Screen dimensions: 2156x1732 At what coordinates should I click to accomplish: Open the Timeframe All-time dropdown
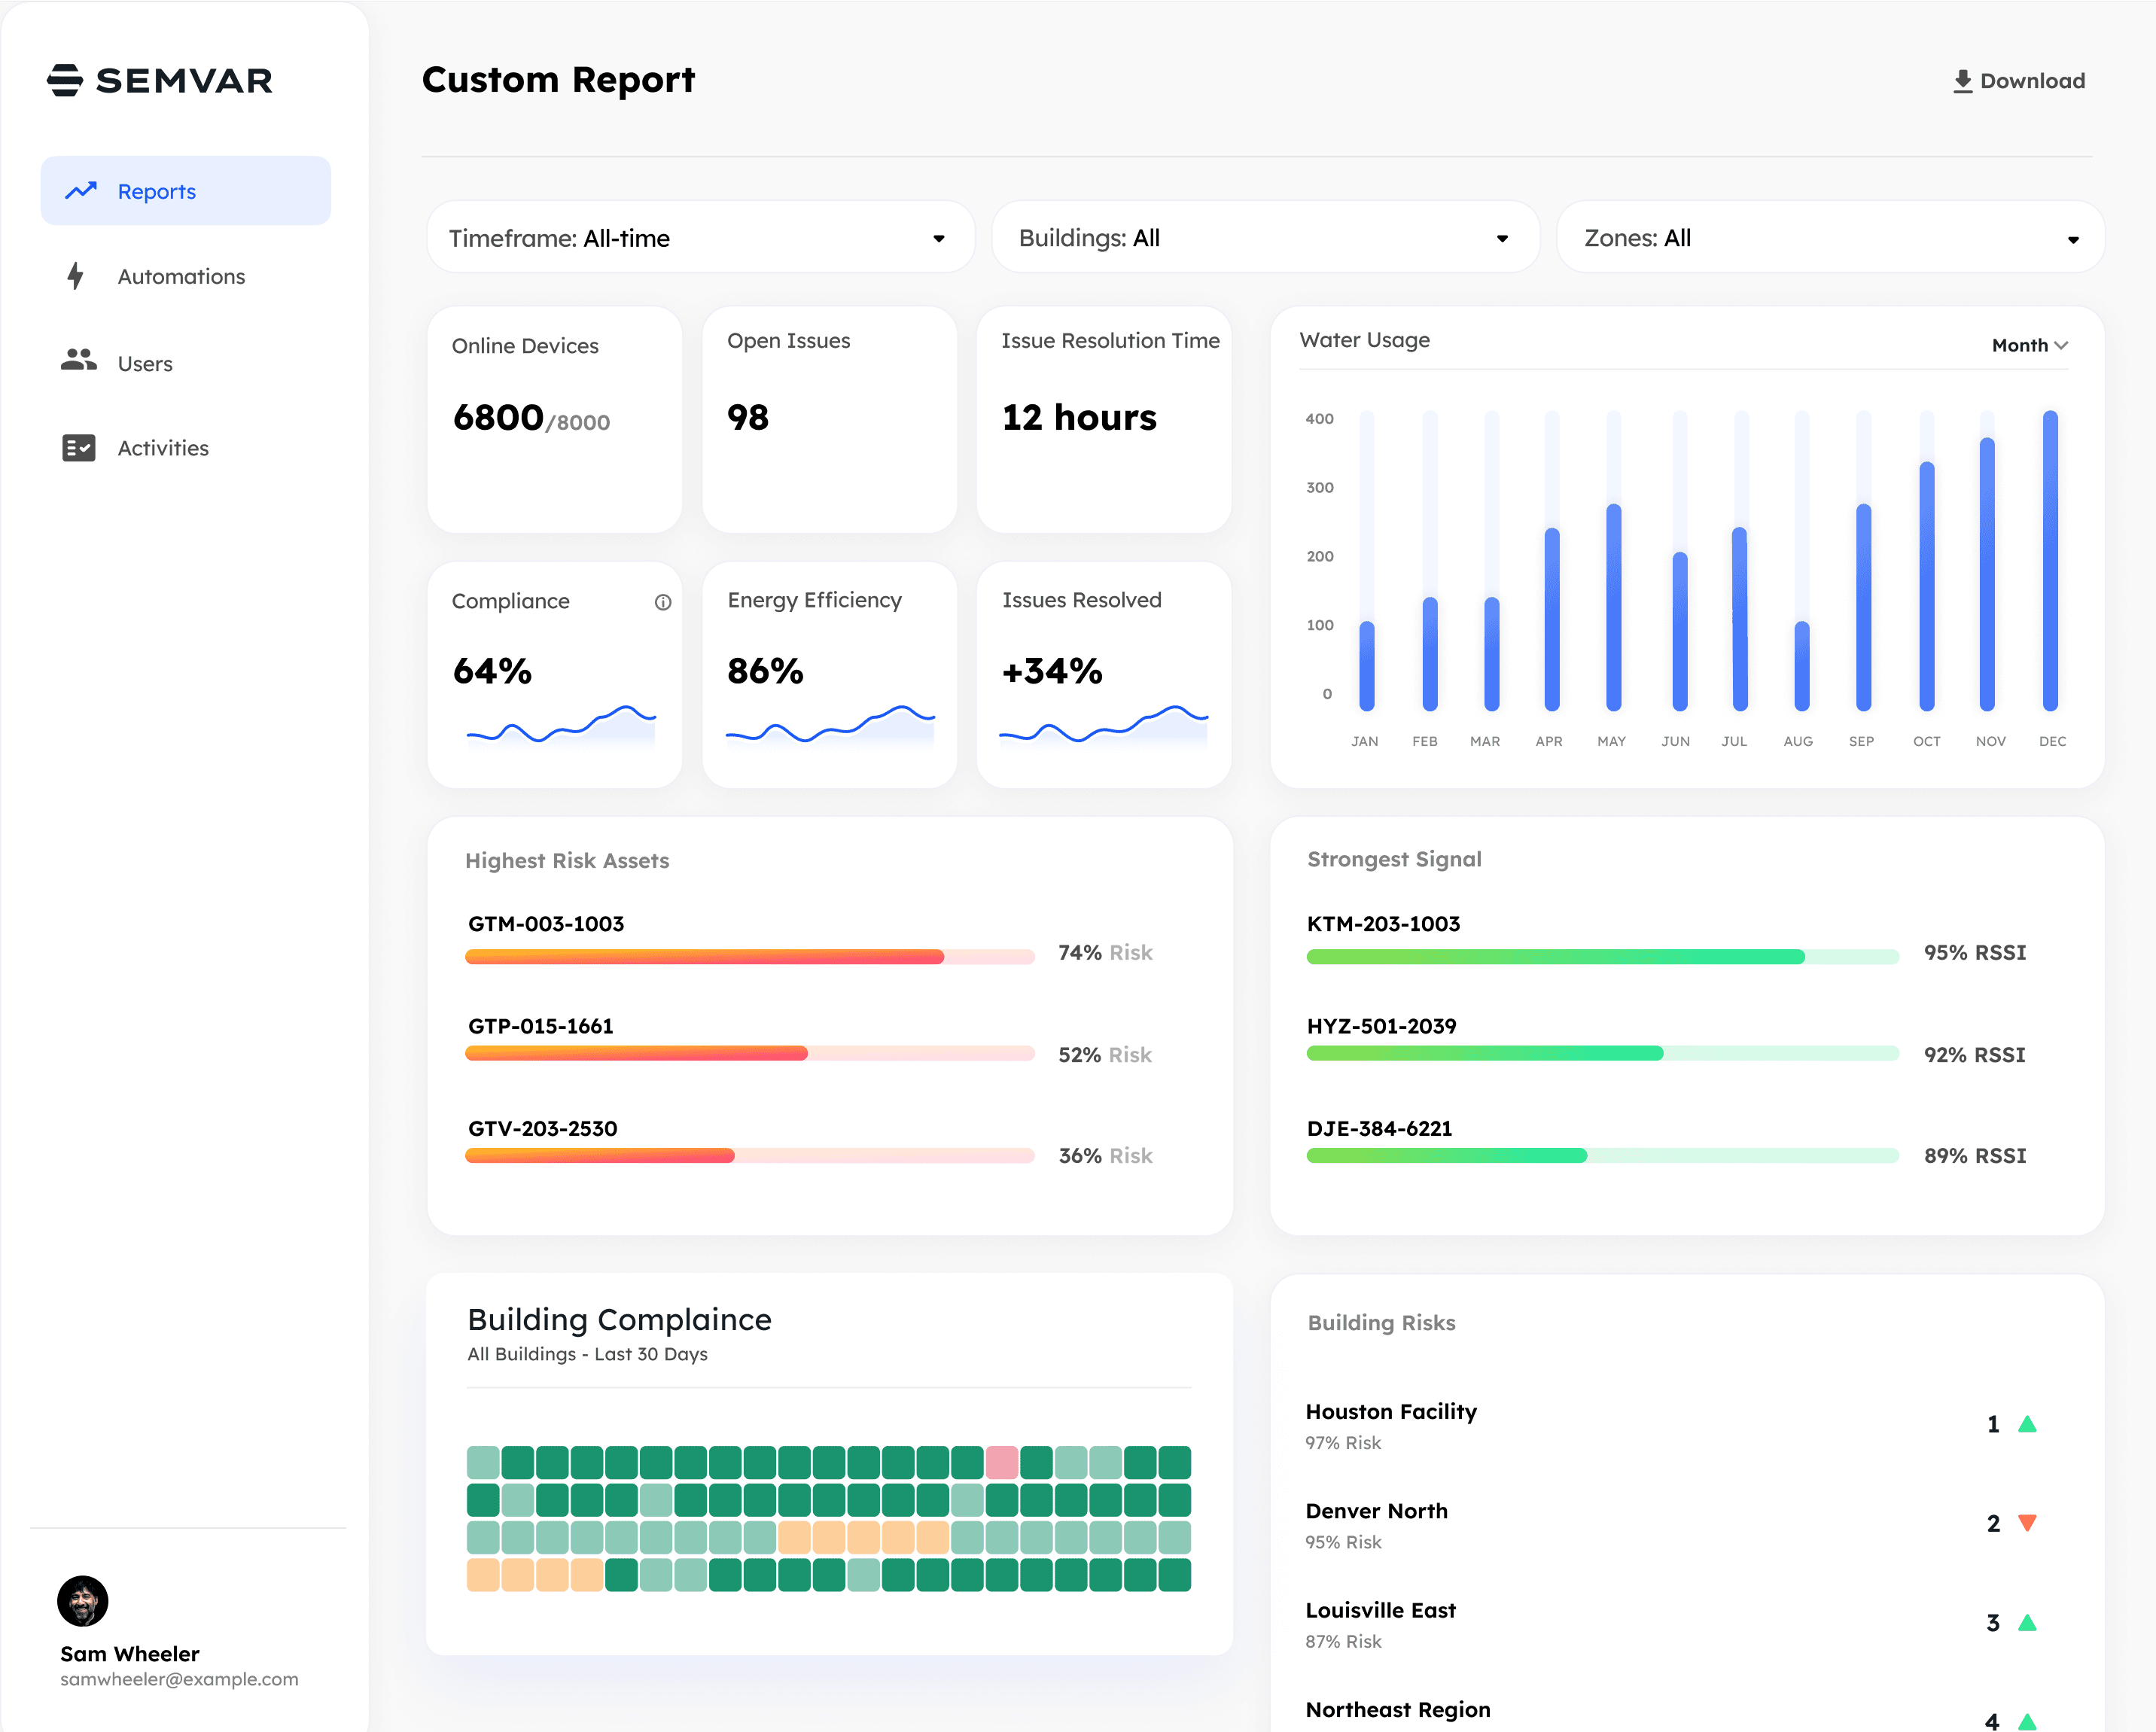pyautogui.click(x=700, y=238)
